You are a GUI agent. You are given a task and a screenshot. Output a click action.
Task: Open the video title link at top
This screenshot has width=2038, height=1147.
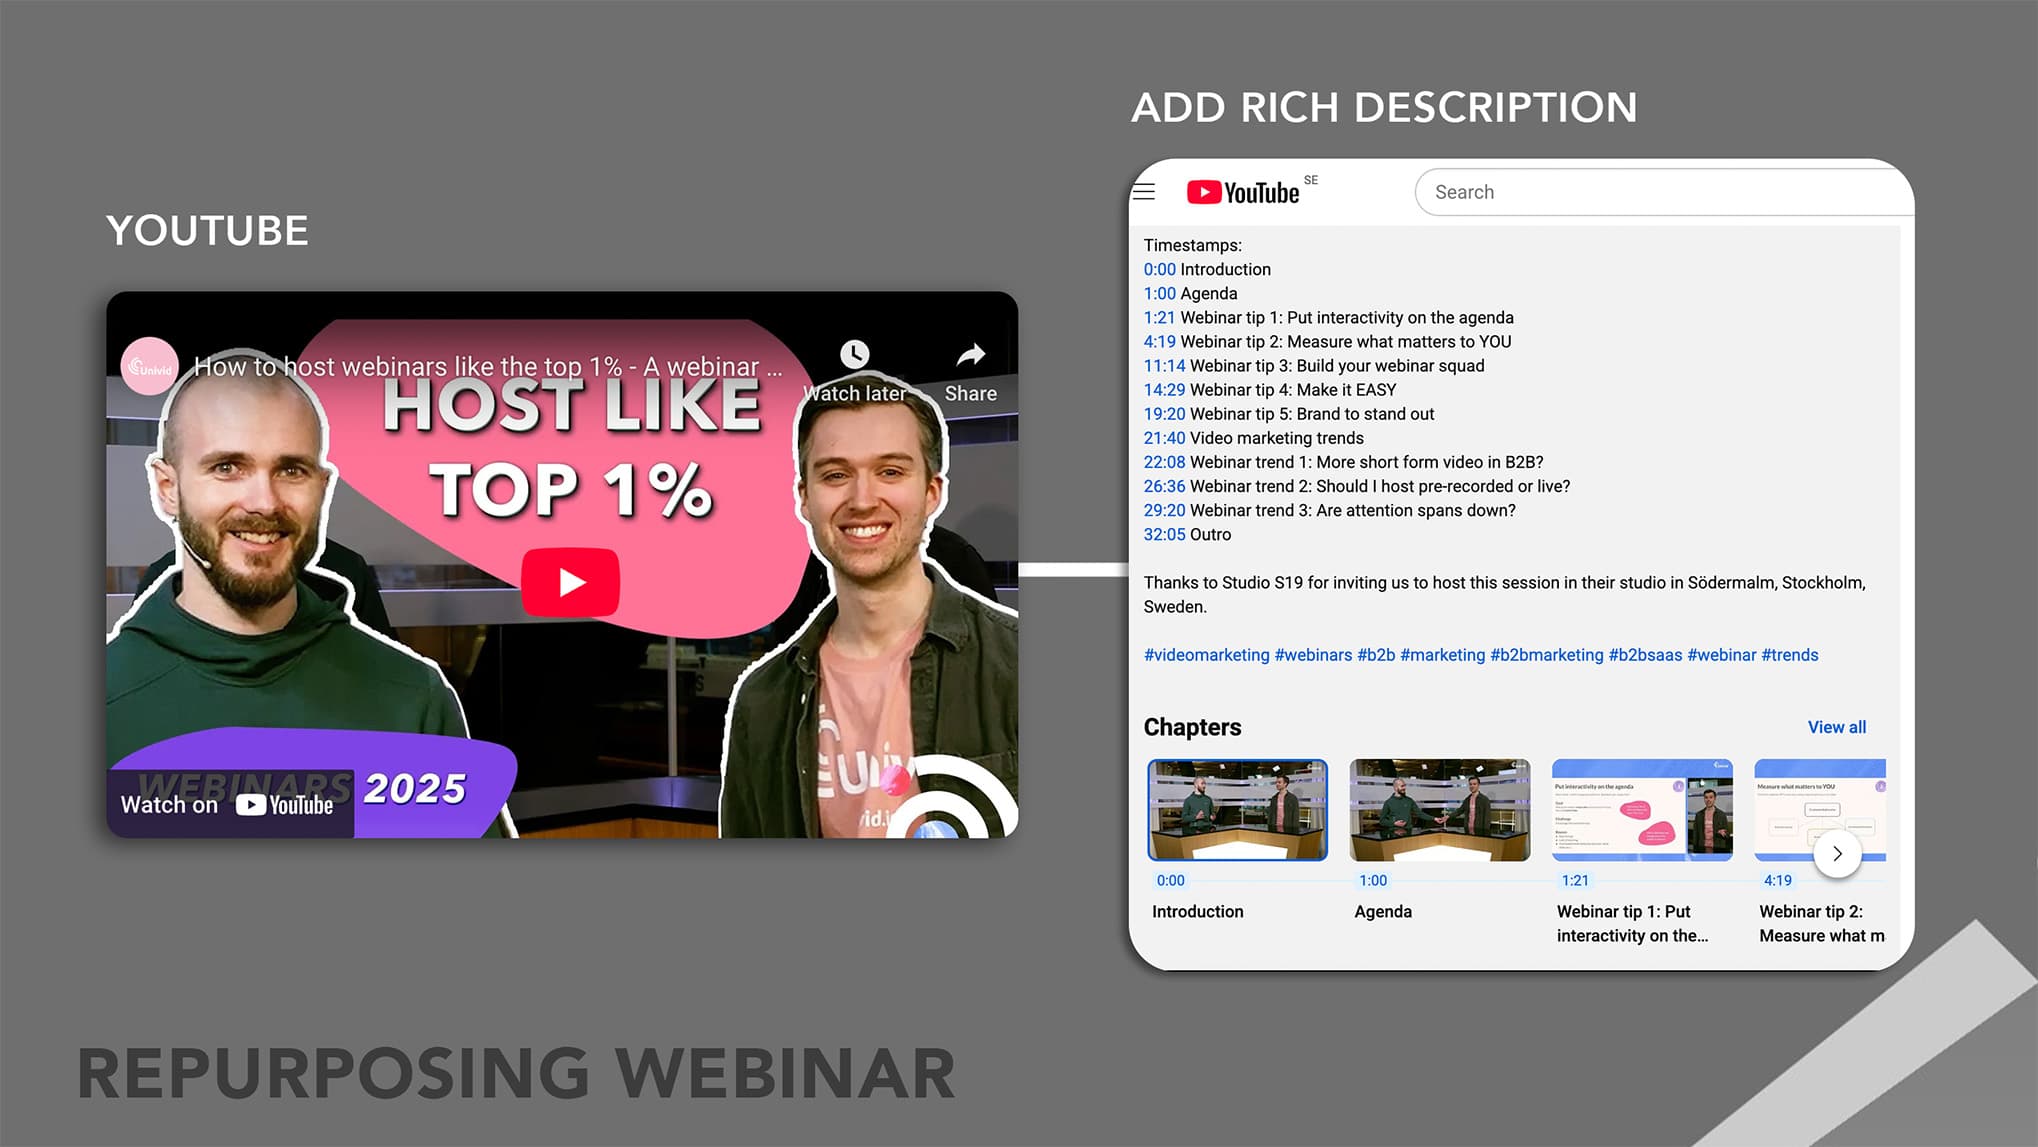(487, 367)
